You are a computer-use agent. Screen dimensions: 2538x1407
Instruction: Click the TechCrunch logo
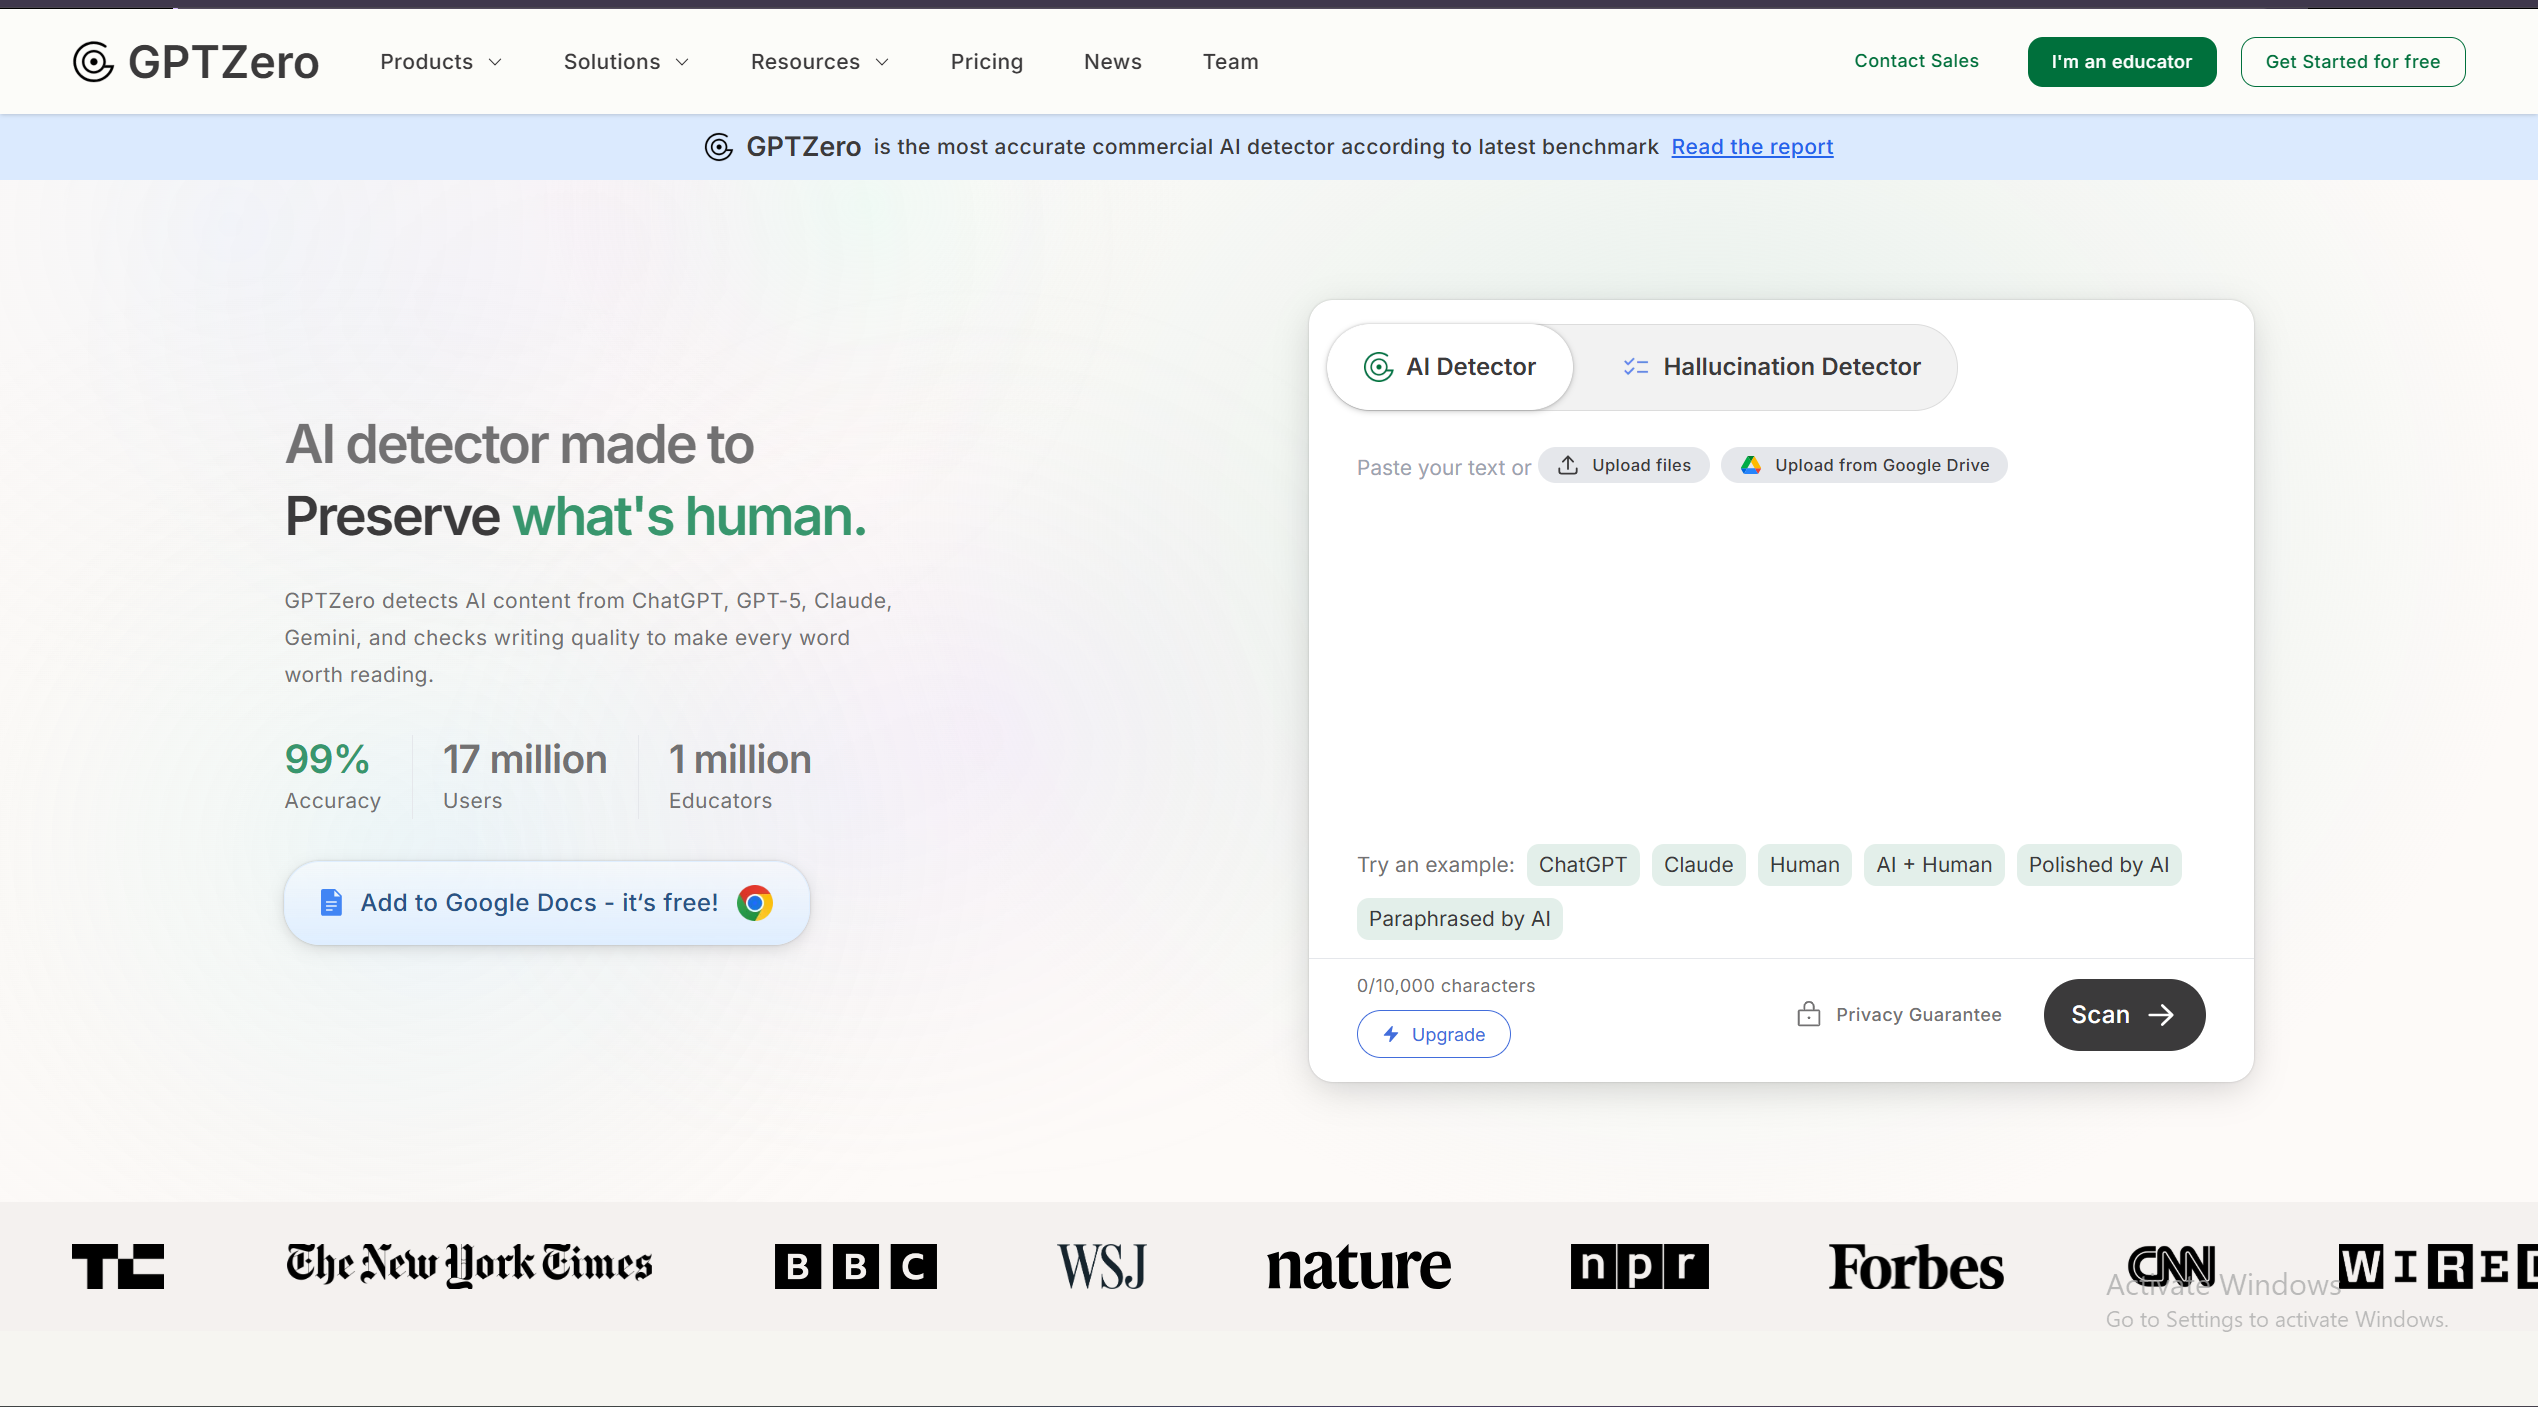(x=118, y=1266)
